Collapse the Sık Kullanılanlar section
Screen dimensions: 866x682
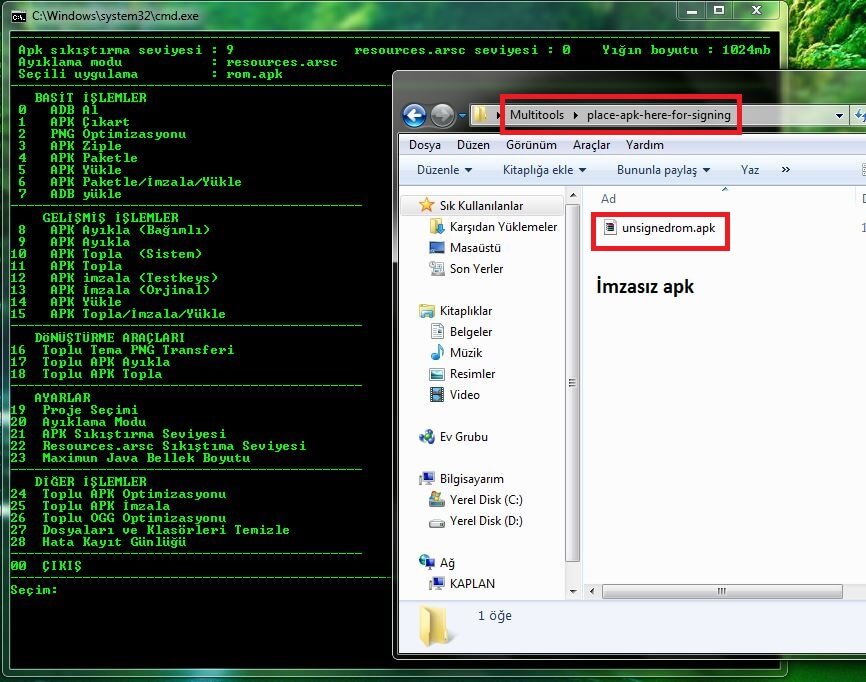[x=410, y=205]
